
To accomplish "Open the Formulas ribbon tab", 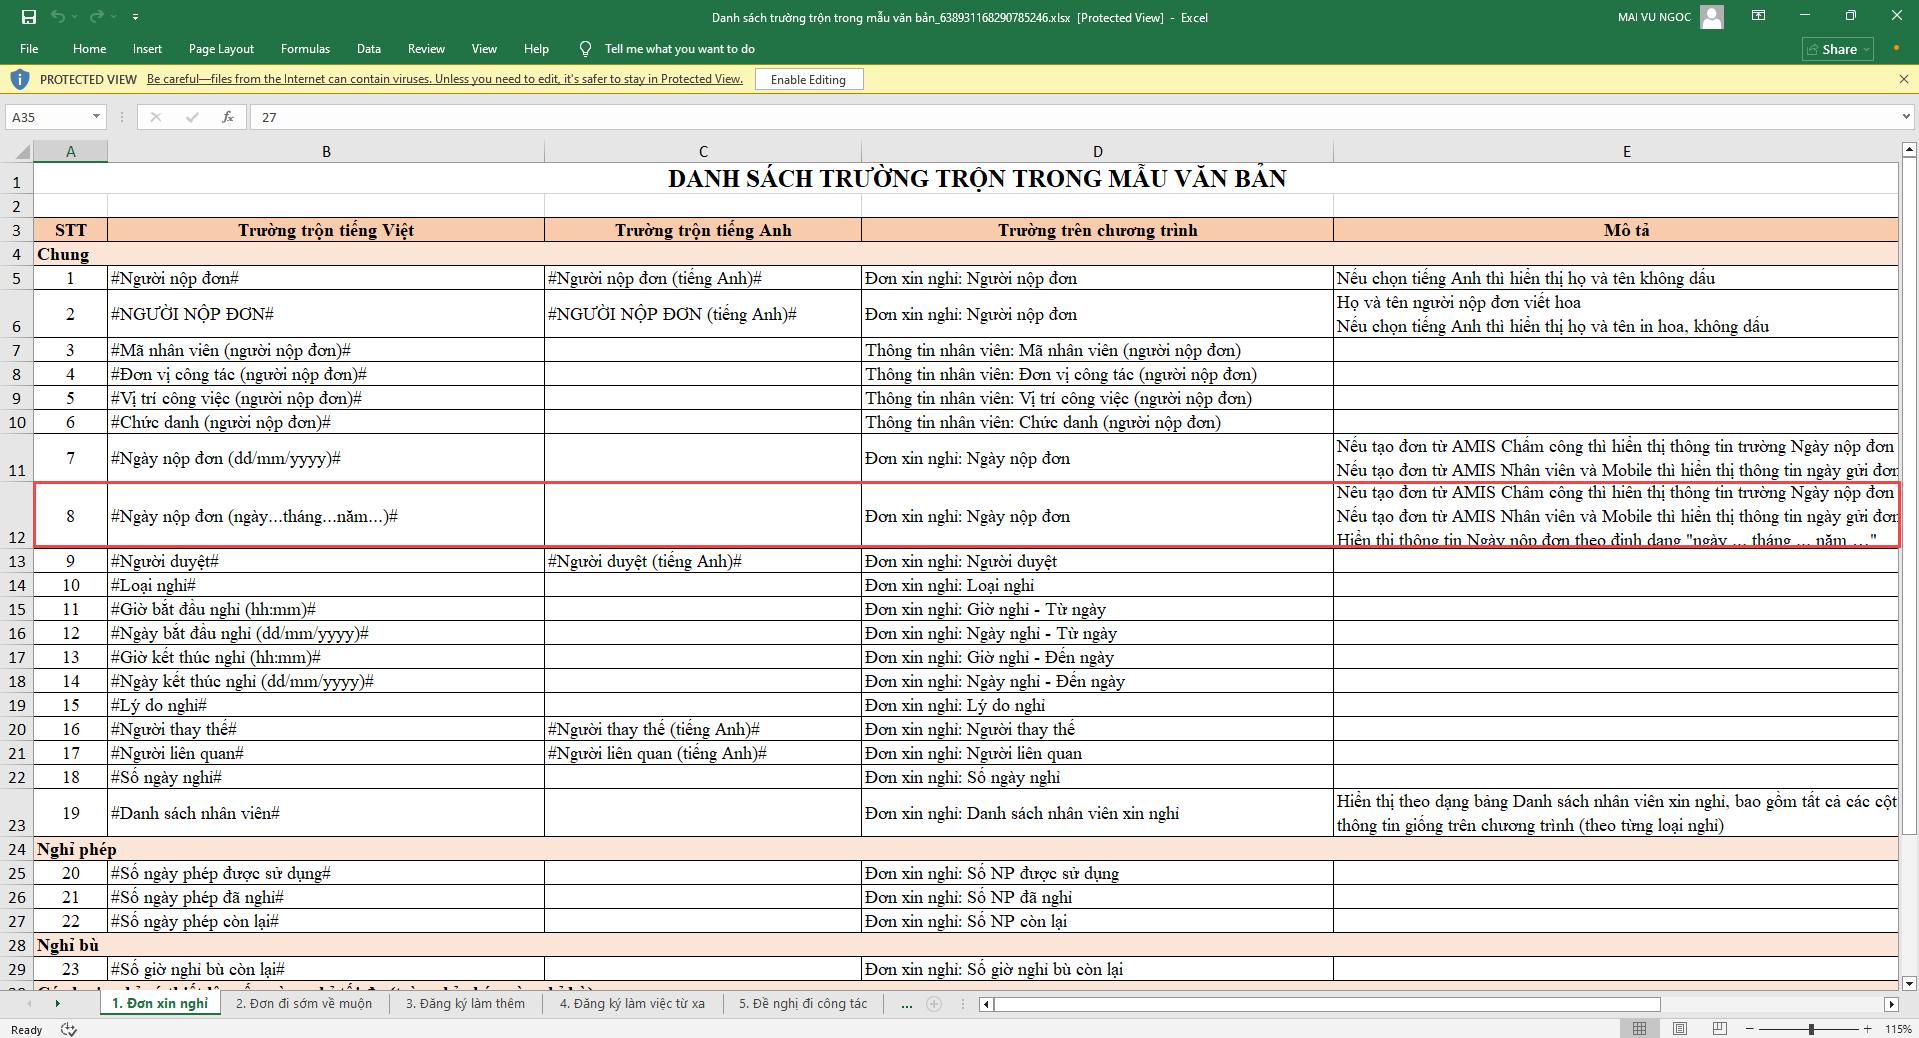I will 305,49.
